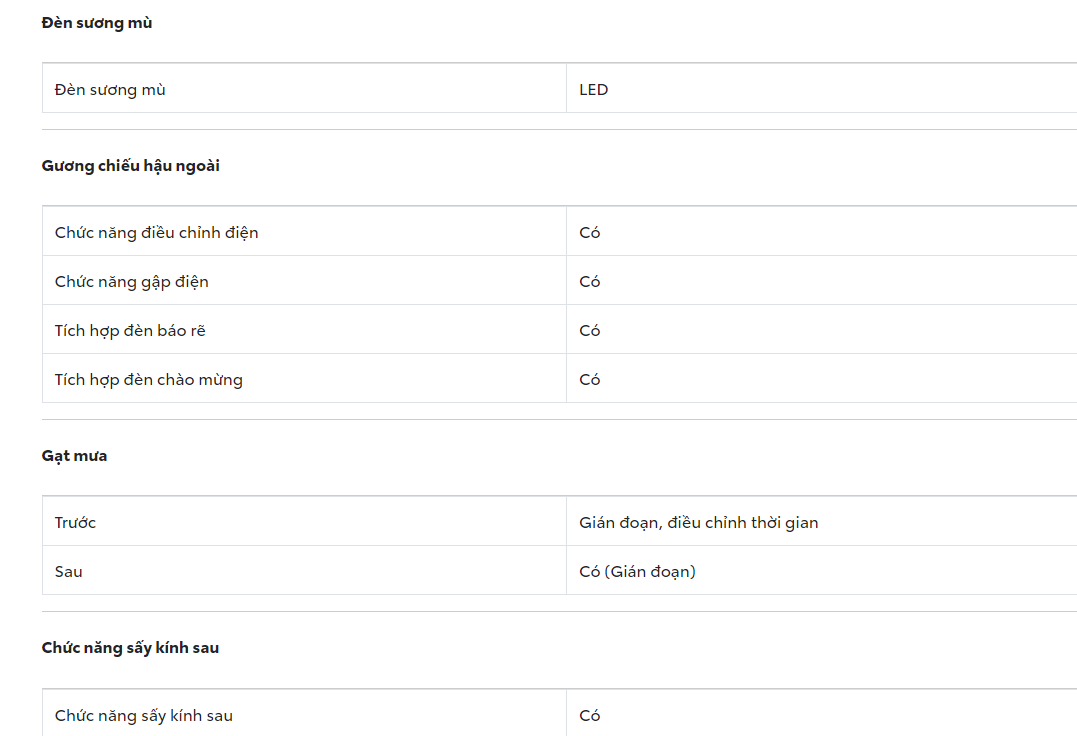Screen dimensions: 1077x736
Task: Click the "Gián đoạn, điều chỉnh thời gian" value
Action: click(x=699, y=523)
